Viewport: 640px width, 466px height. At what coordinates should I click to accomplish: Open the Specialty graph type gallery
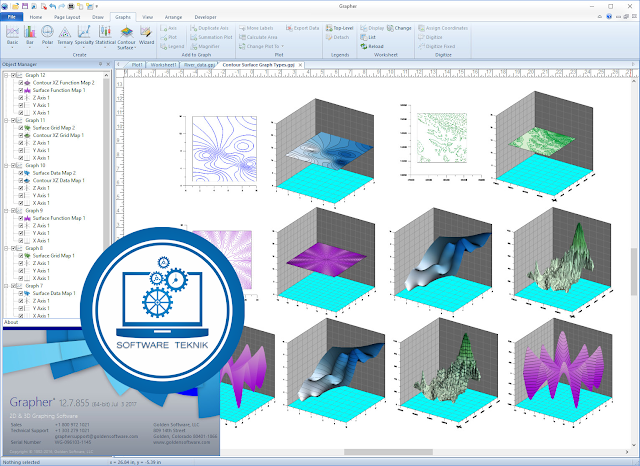pyautogui.click(x=84, y=37)
